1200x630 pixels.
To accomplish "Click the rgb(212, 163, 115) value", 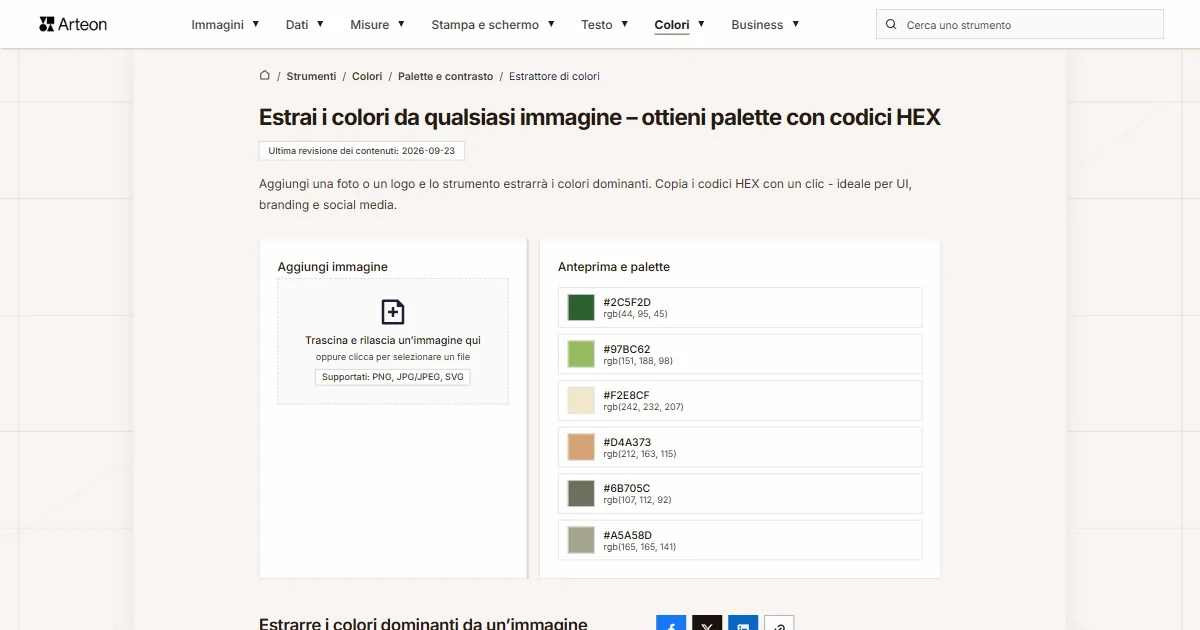I will [x=640, y=454].
